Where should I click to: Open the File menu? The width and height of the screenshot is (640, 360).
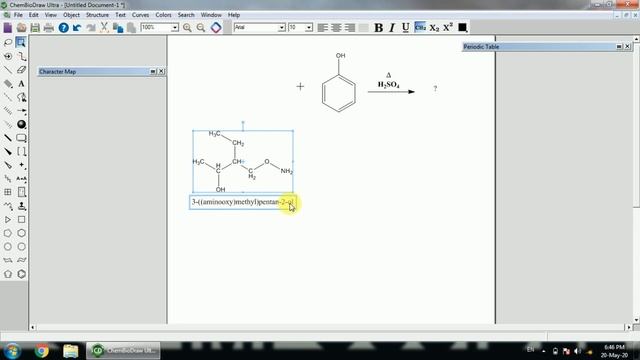coord(18,15)
